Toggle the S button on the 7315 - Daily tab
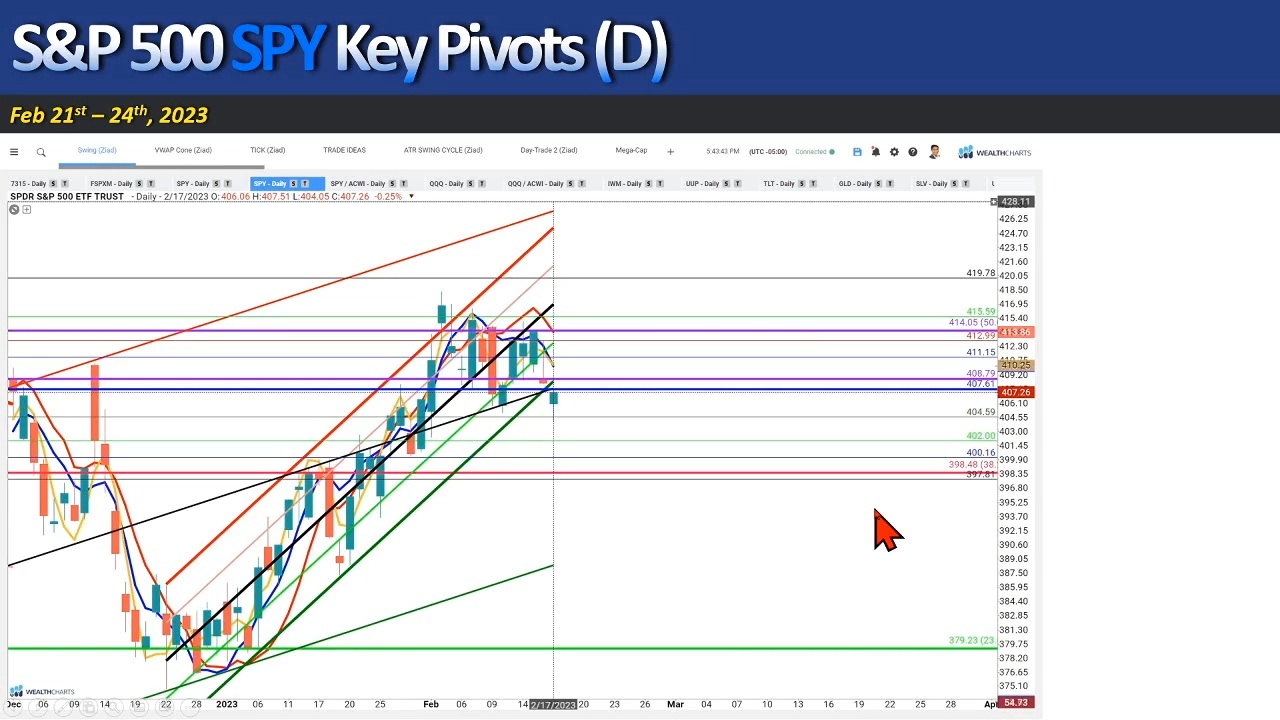Screen dimensions: 1280x720 (x=53, y=183)
